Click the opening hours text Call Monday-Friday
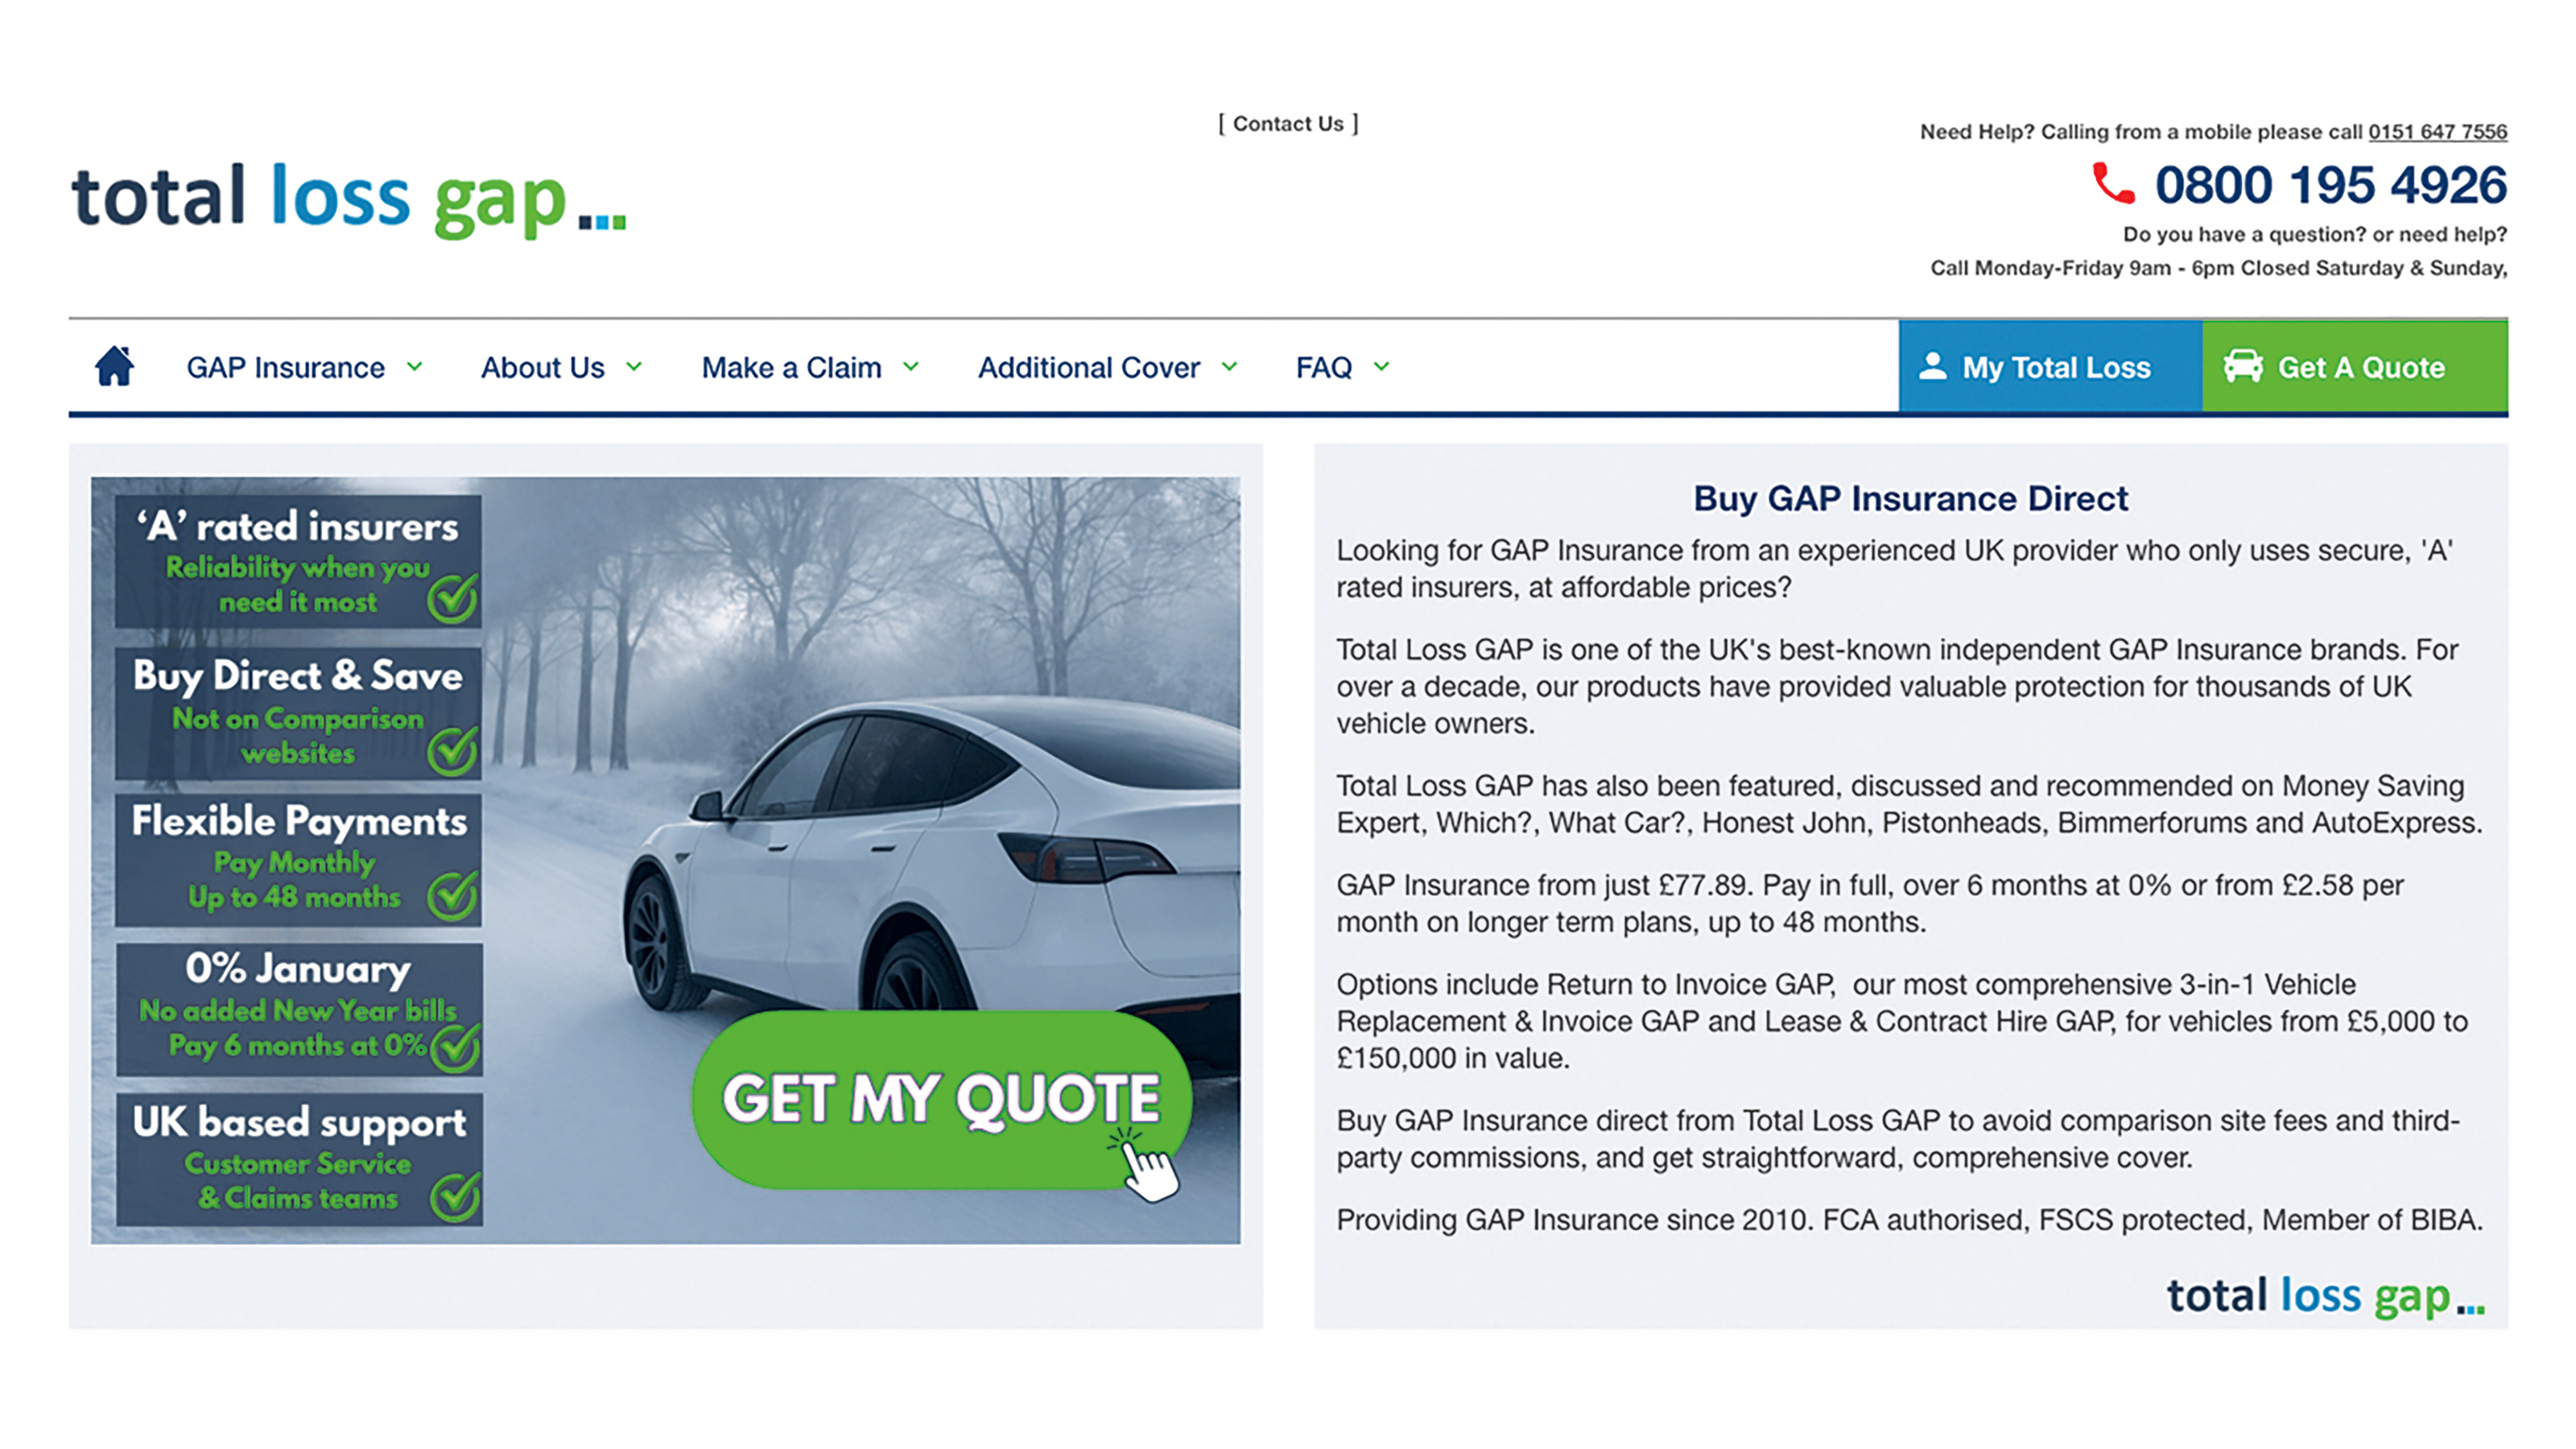 click(2218, 268)
